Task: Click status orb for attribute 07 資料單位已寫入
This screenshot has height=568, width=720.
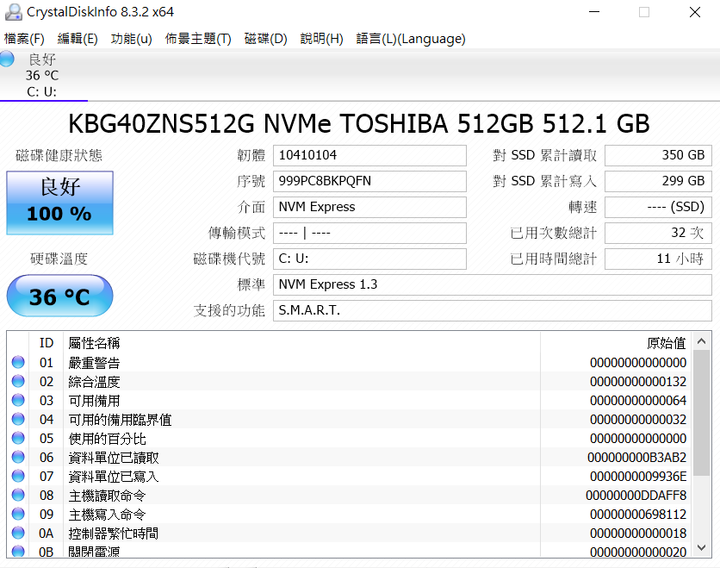Action: point(18,476)
